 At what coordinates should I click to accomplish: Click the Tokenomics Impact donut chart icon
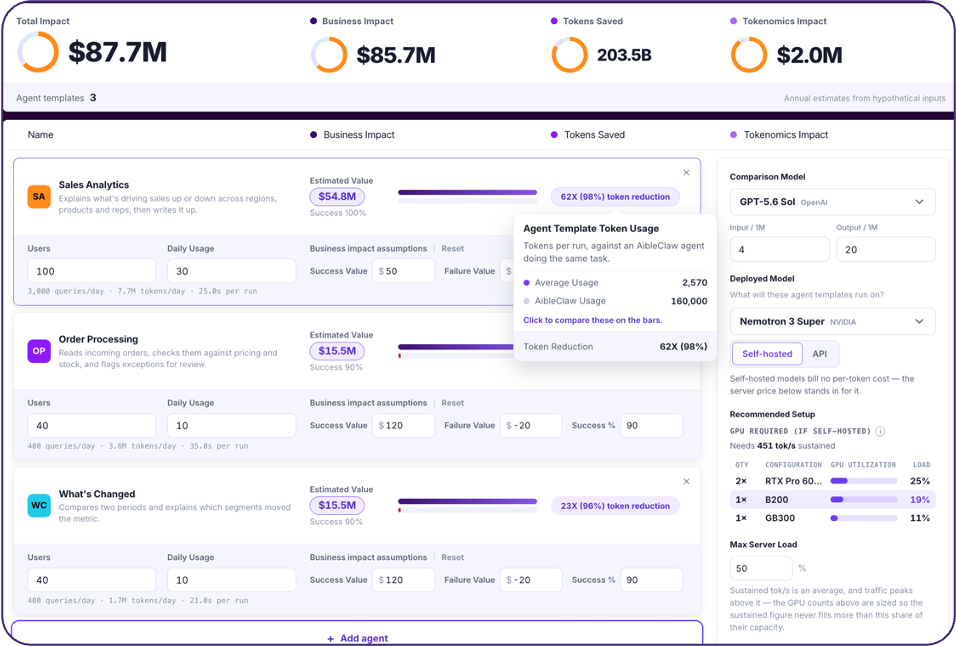(x=749, y=55)
